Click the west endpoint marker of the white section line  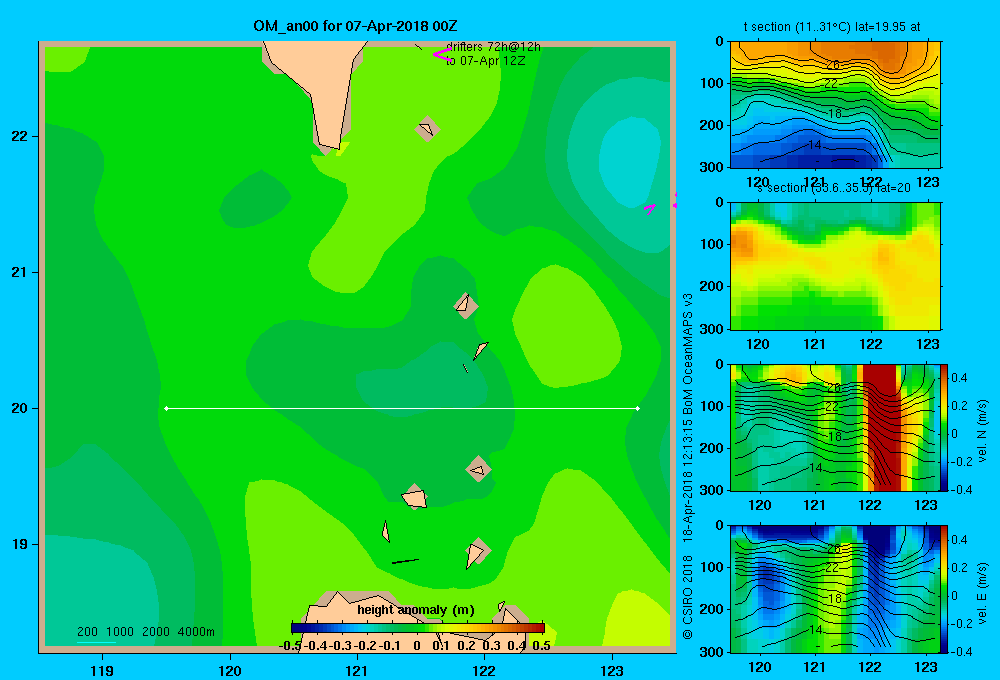[x=166, y=408]
